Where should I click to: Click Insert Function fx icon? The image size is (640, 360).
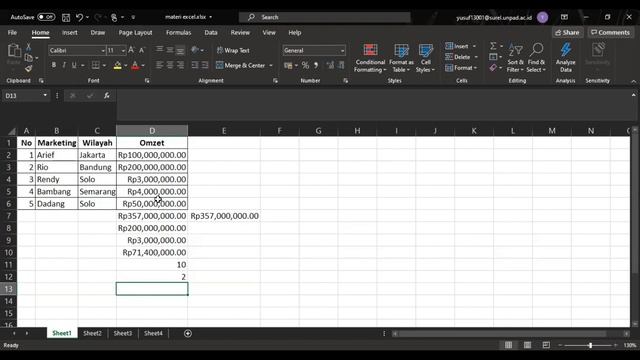pyautogui.click(x=107, y=96)
